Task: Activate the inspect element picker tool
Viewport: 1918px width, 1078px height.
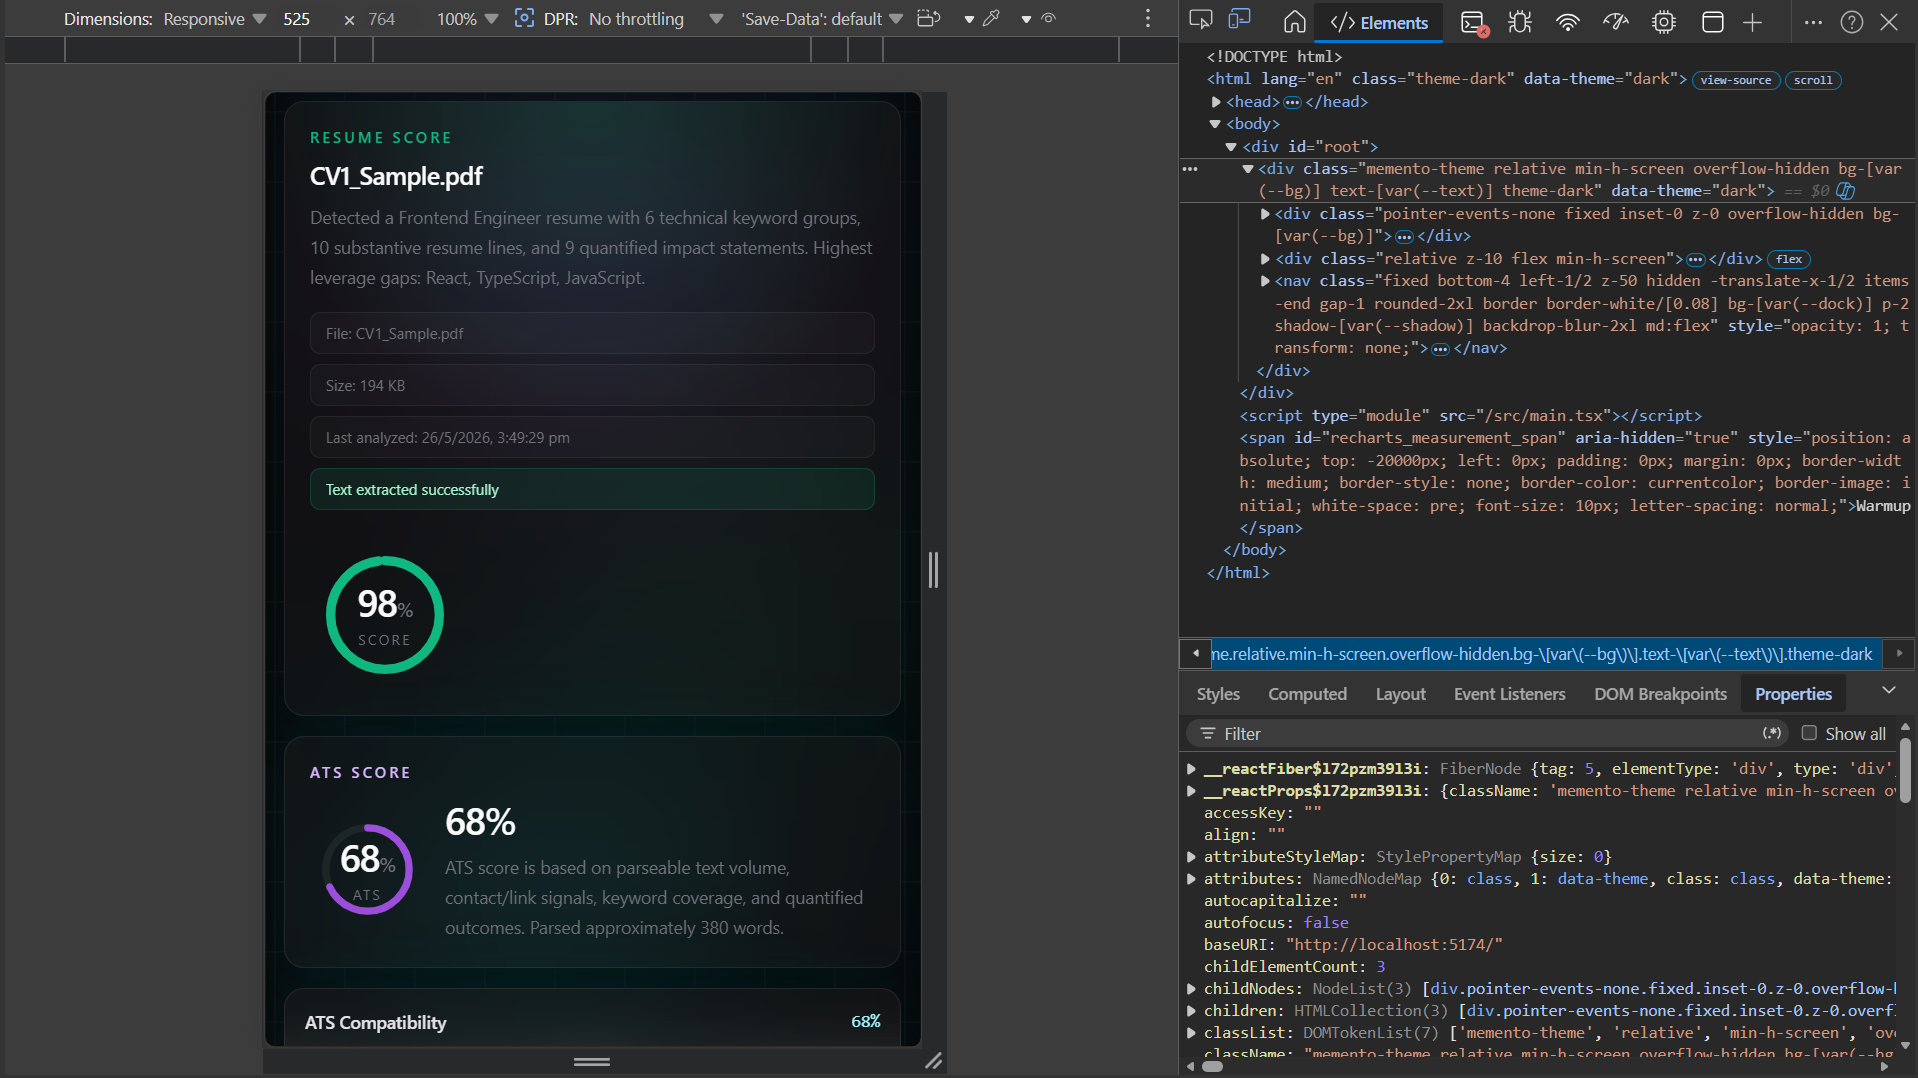Action: click(x=1200, y=20)
